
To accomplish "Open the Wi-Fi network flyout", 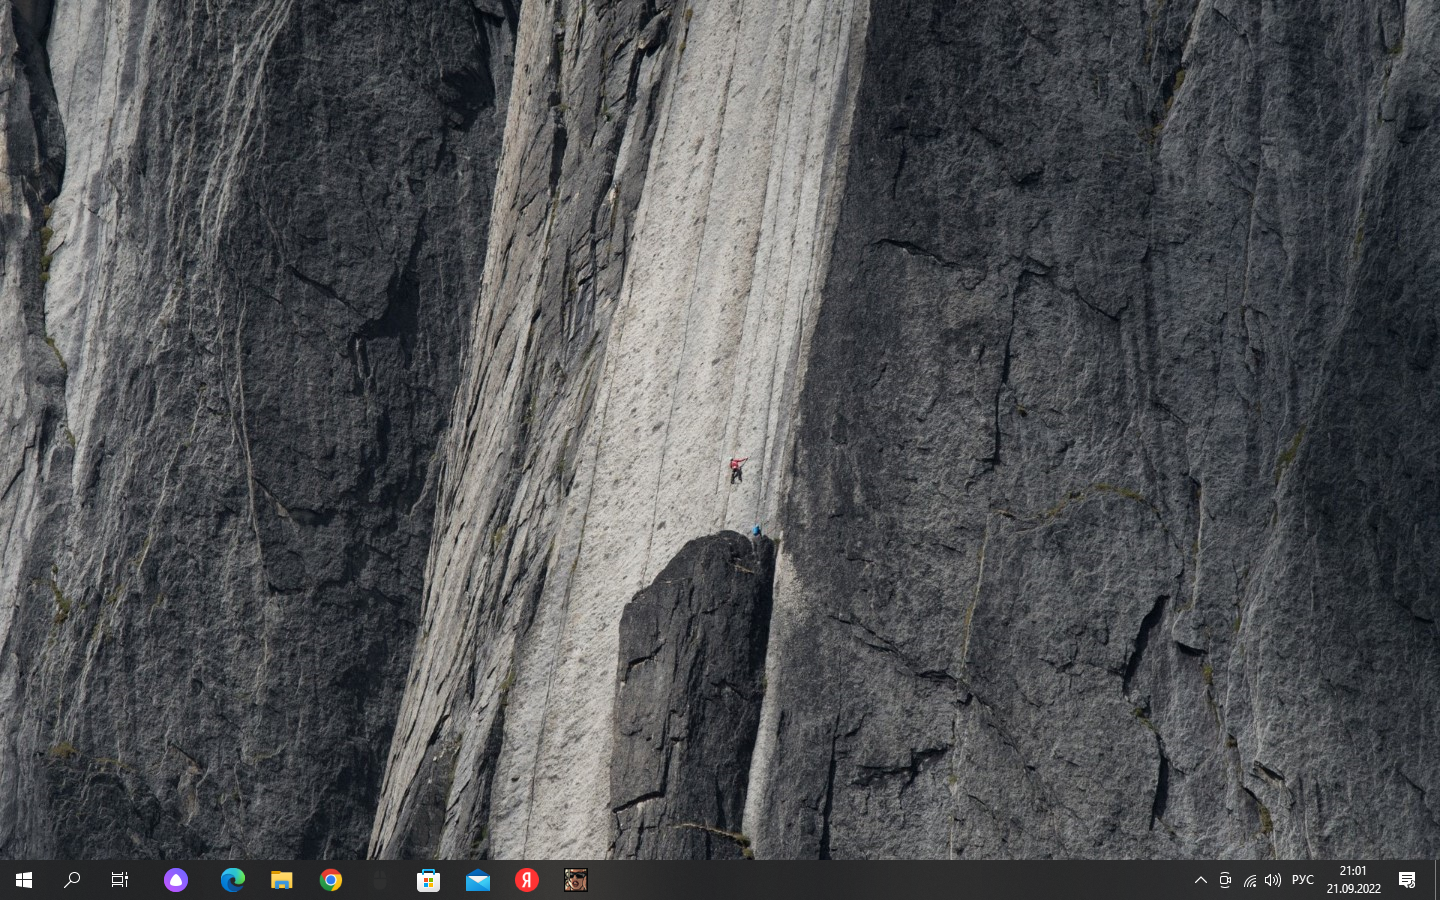I will click(x=1249, y=880).
